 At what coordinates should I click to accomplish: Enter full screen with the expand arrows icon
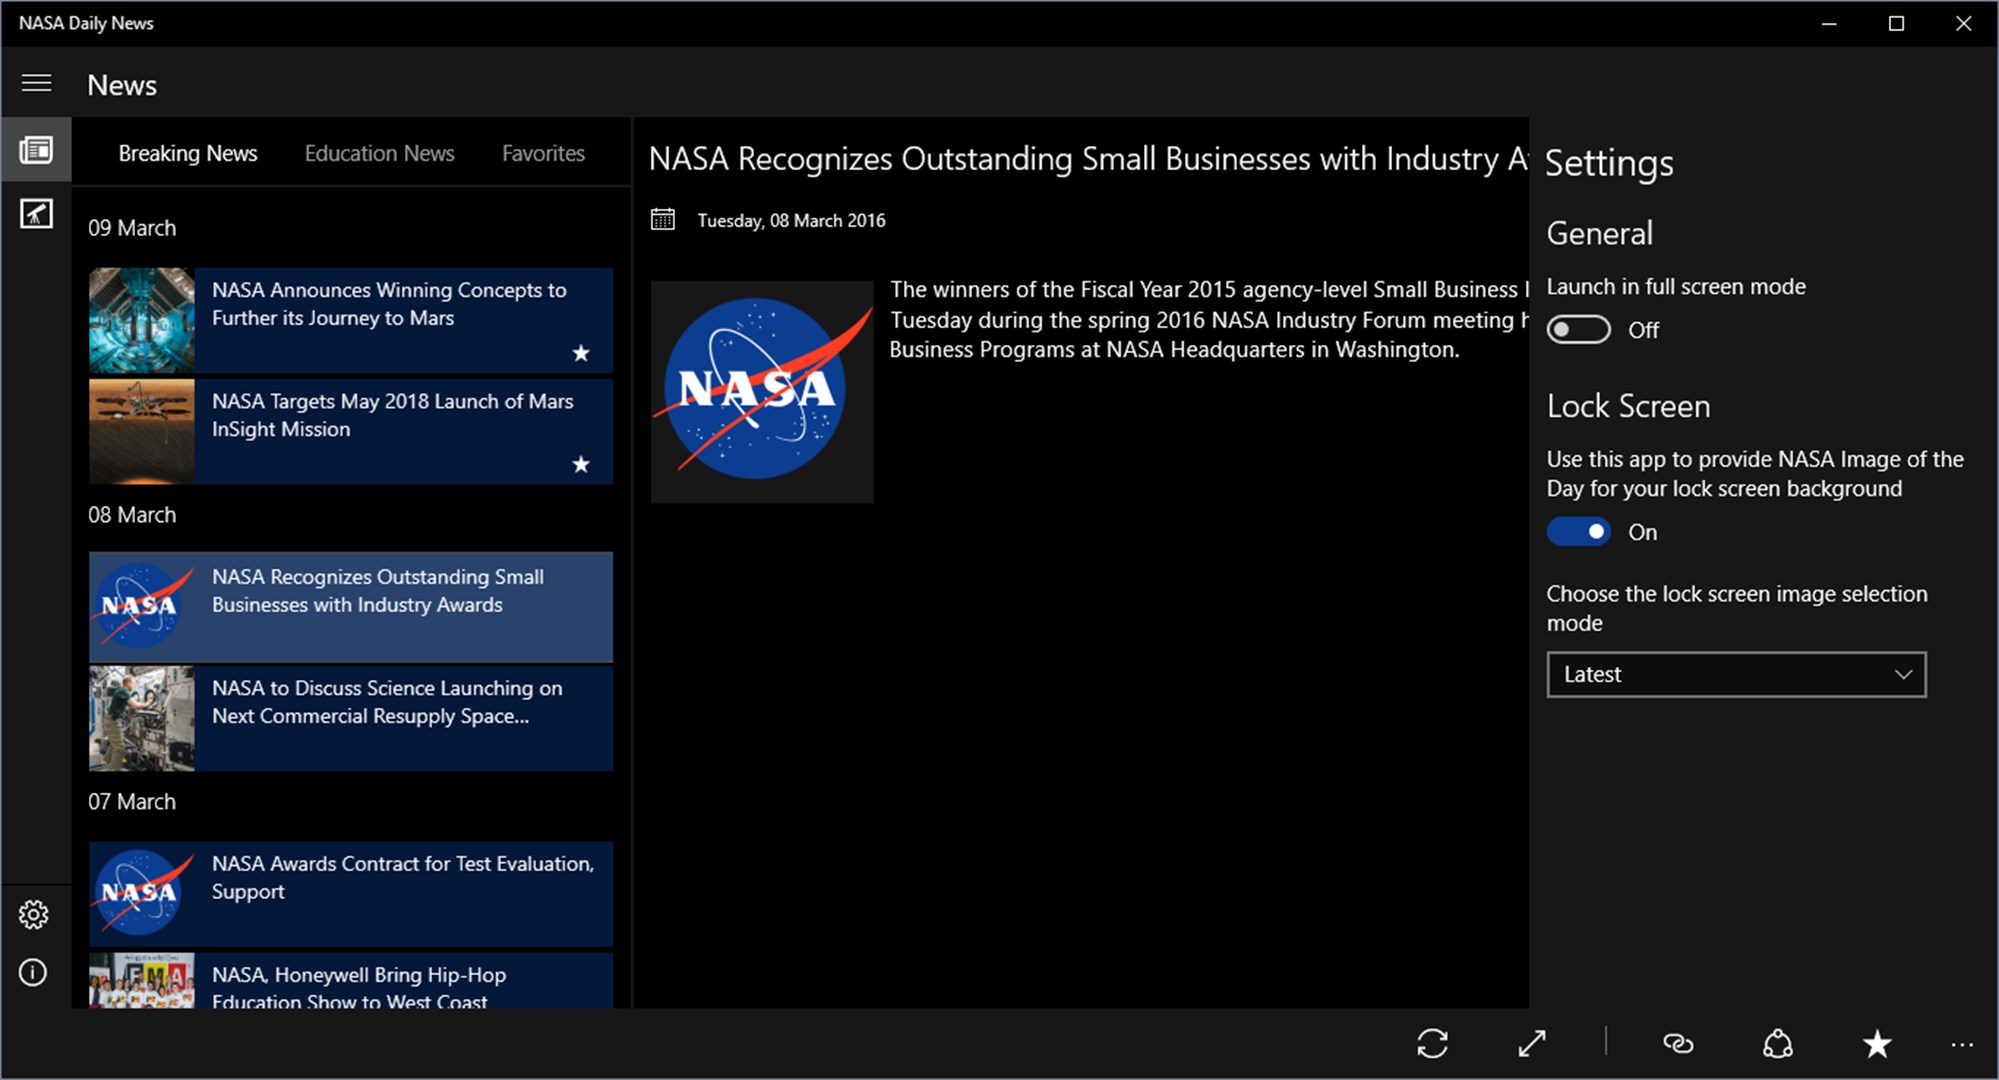[x=1530, y=1044]
